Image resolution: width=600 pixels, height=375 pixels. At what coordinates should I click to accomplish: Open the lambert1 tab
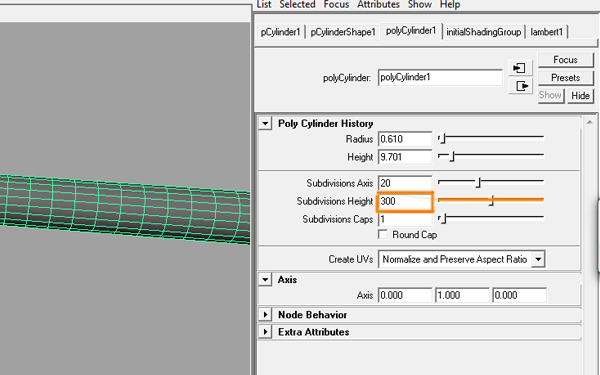pyautogui.click(x=546, y=32)
